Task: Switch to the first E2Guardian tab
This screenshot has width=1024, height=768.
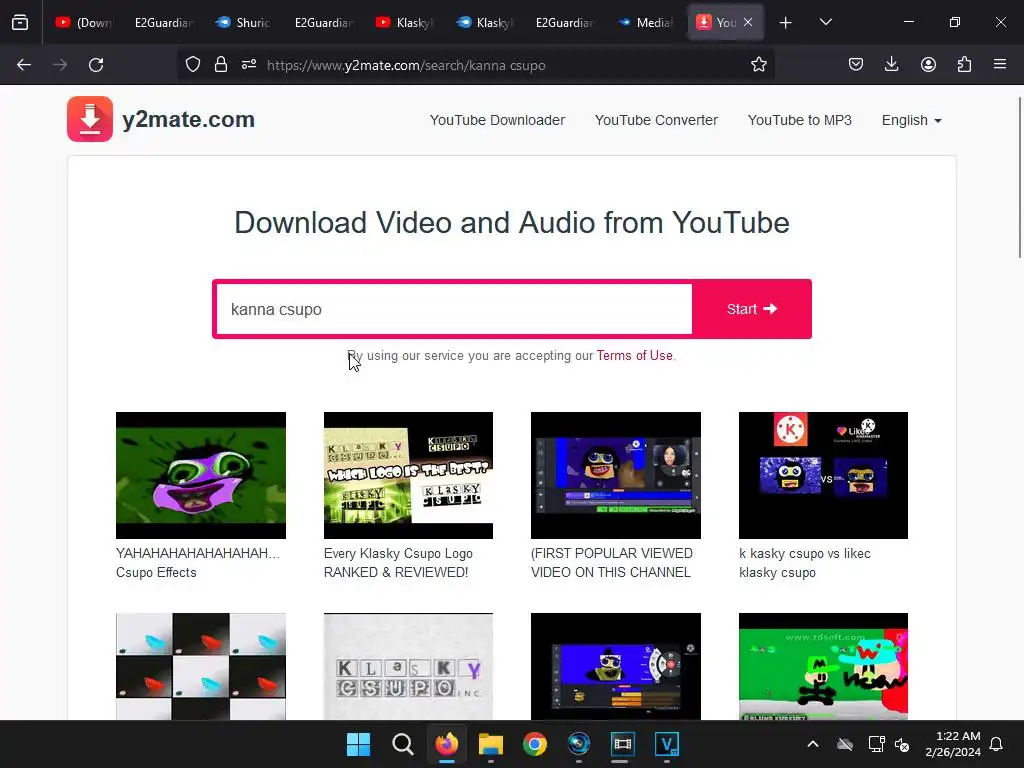Action: 163,23
